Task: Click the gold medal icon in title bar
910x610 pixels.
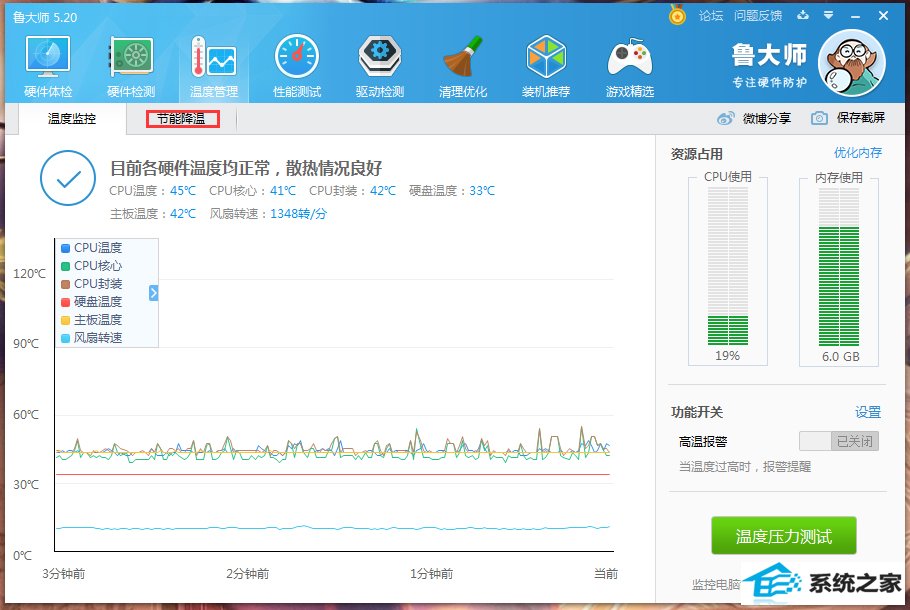Action: 677,15
